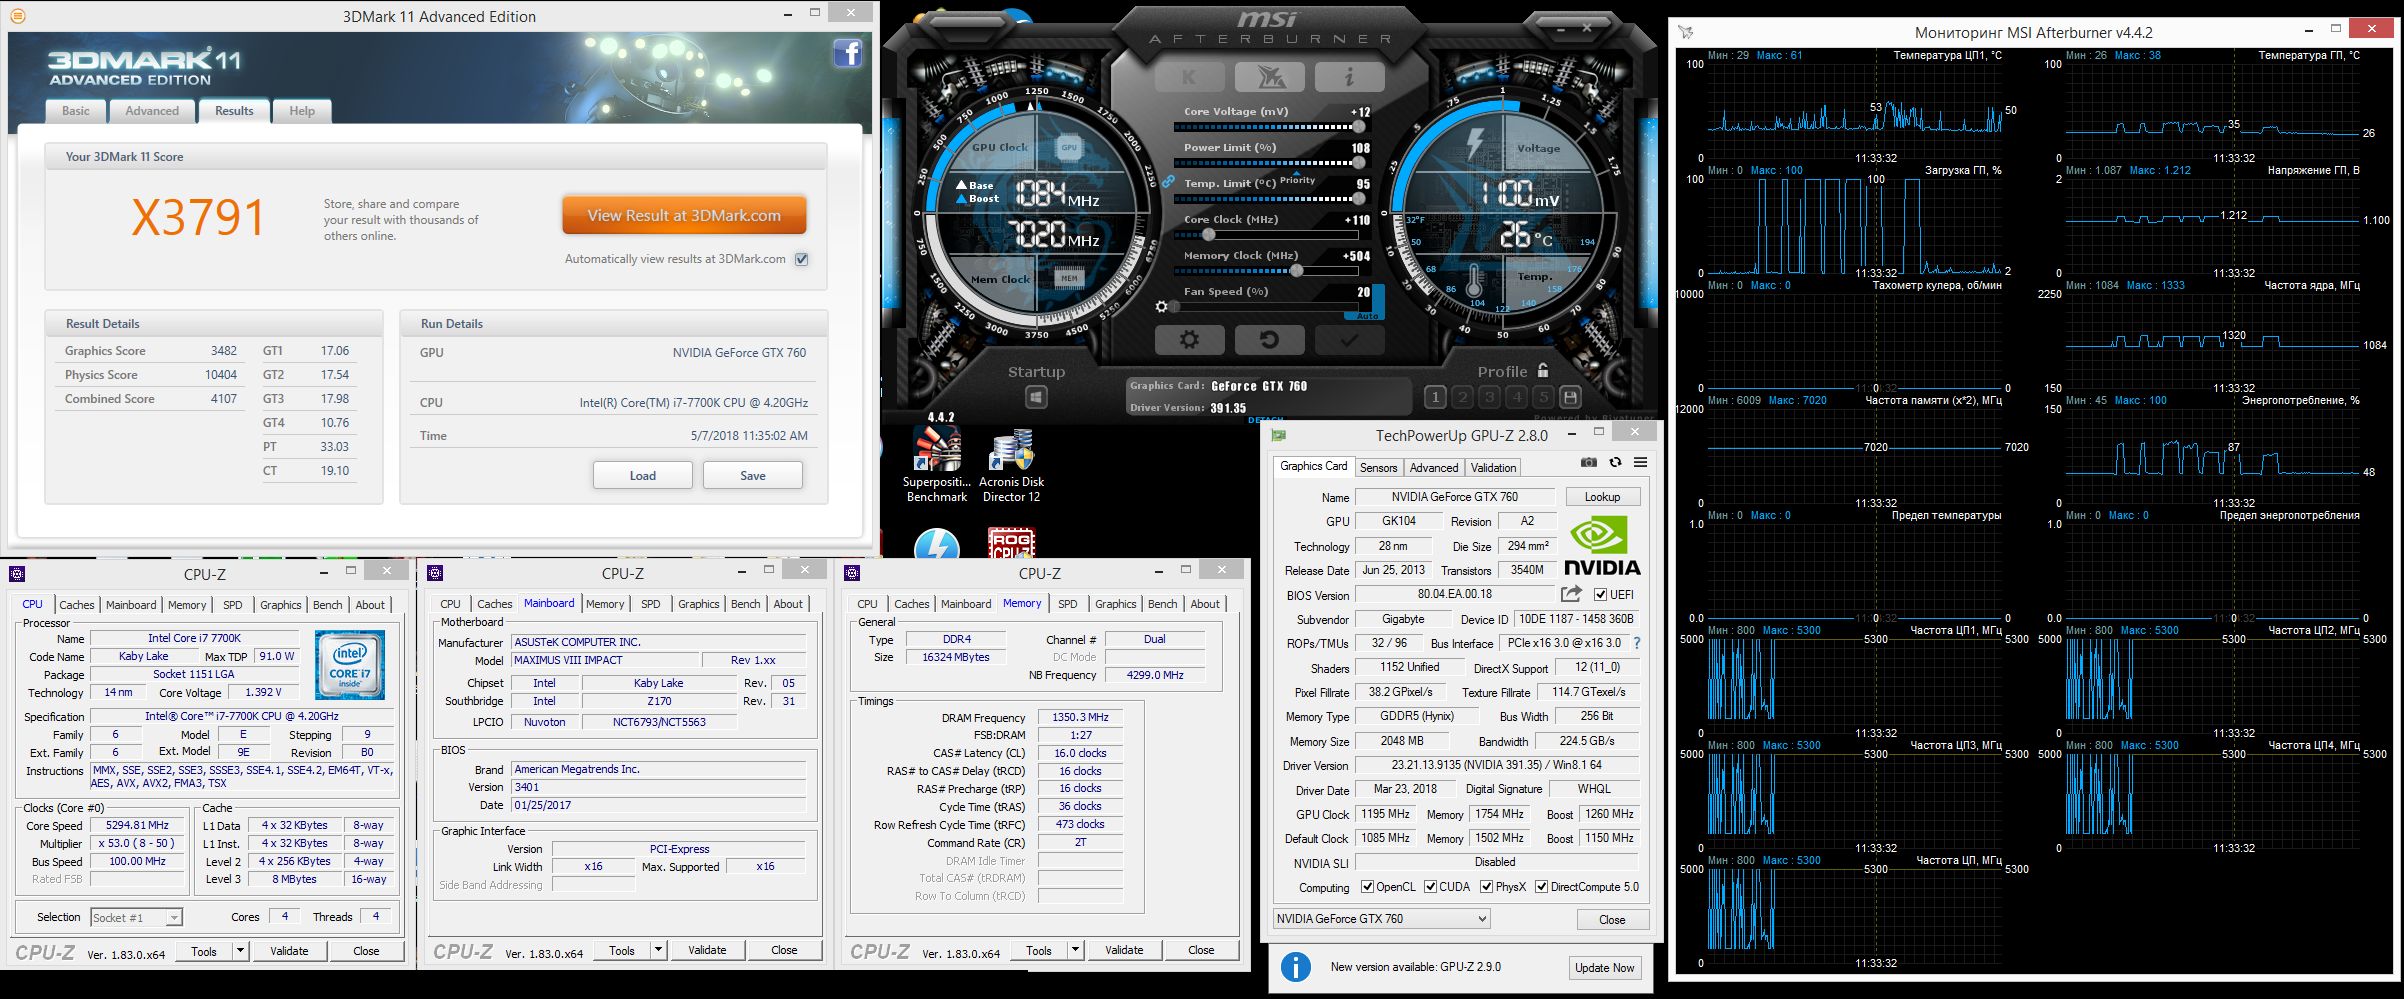Screen dimensions: 2404x999
Task: Click the 3DMark Facebook icon
Action: point(847,53)
